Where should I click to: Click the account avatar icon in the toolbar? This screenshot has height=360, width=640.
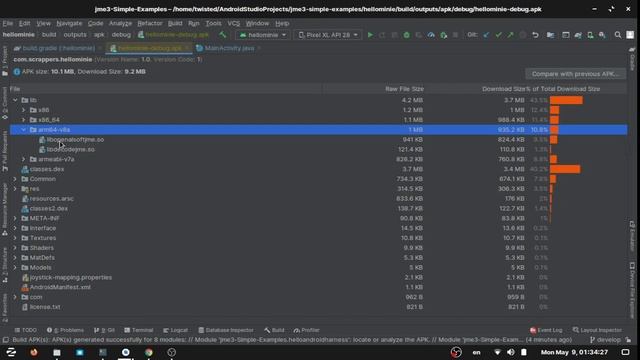630,35
